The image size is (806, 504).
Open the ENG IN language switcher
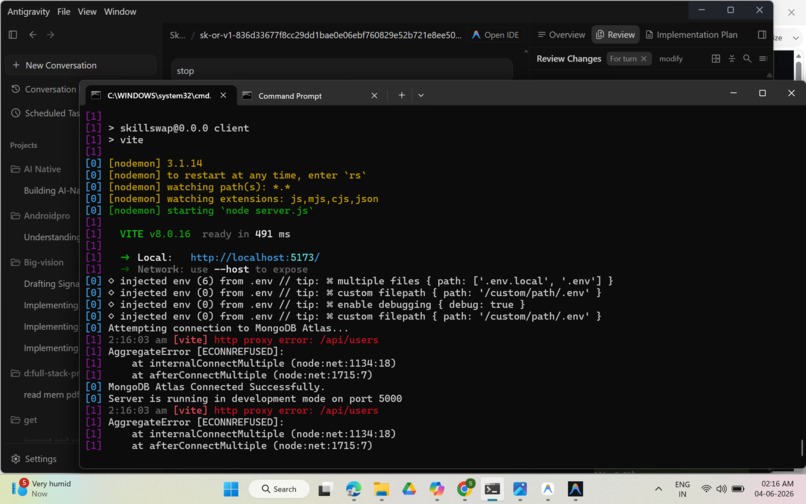pos(682,489)
